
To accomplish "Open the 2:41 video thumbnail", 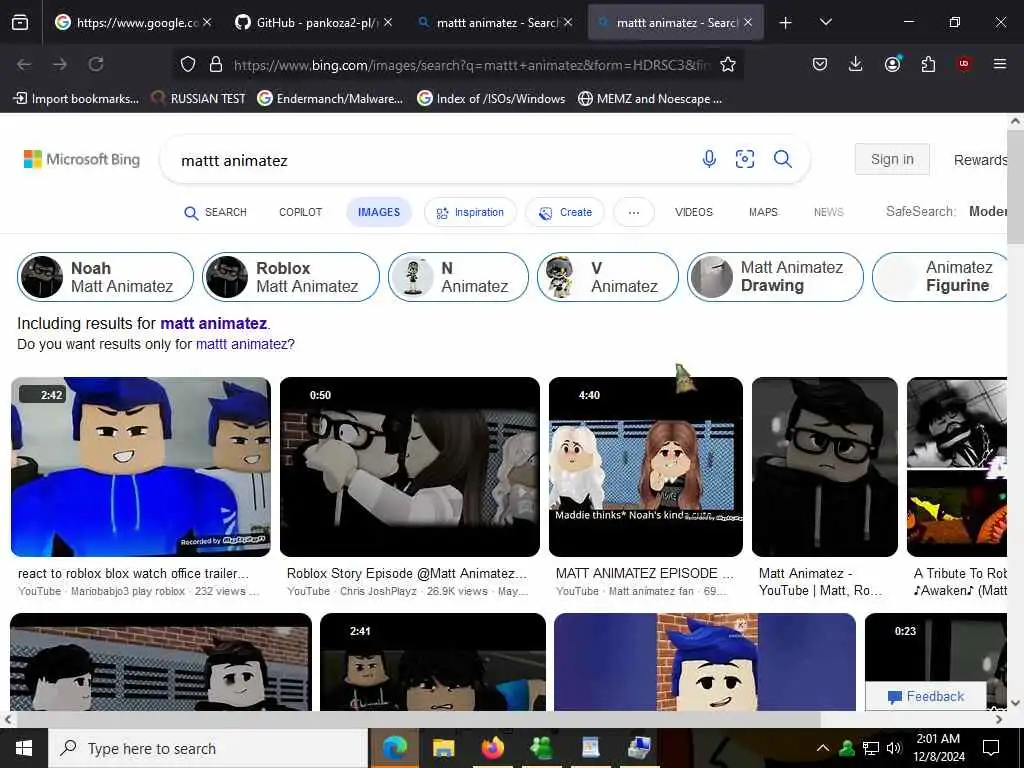I will coord(432,662).
